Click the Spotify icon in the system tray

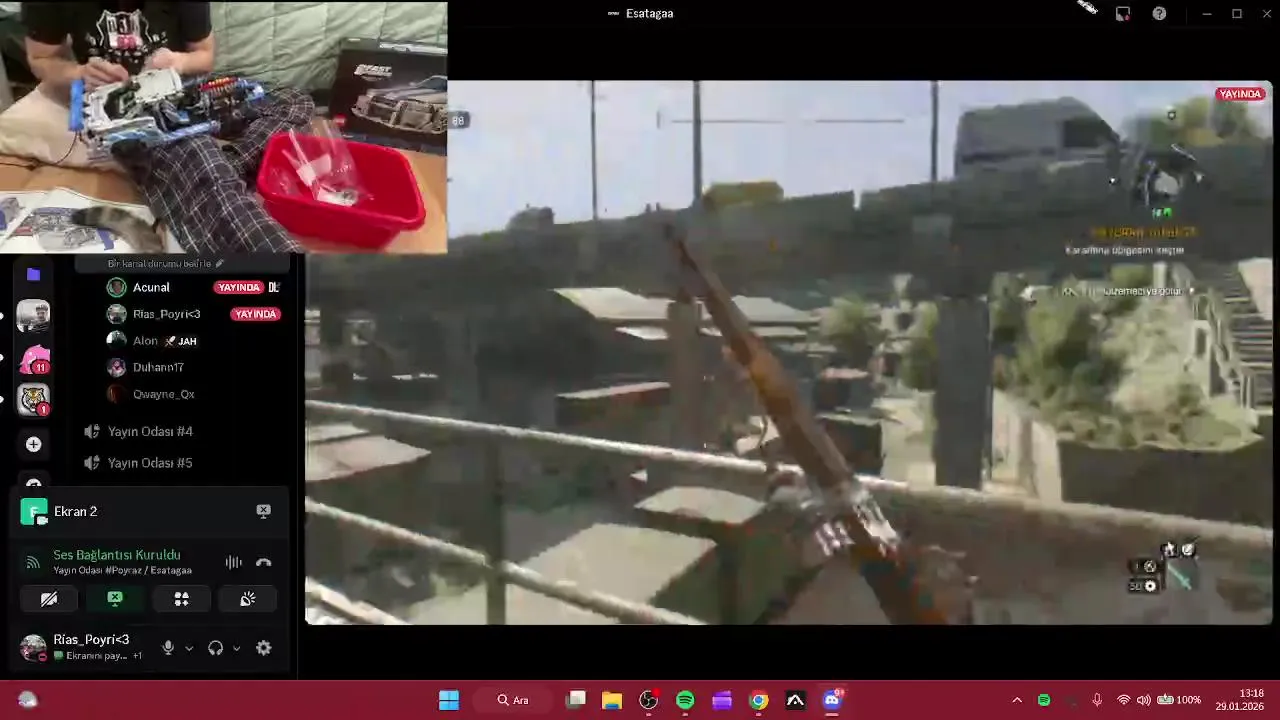[x=1044, y=700]
